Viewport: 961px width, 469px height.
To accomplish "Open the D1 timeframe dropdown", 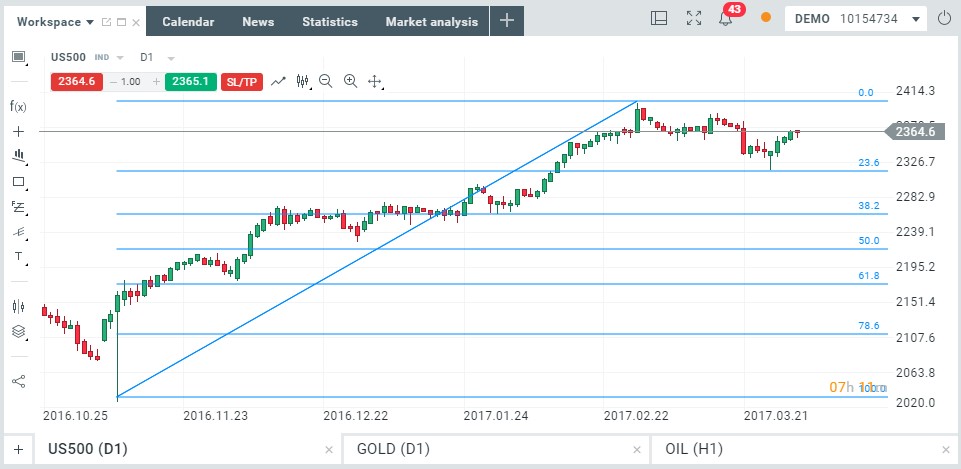I will pos(157,57).
